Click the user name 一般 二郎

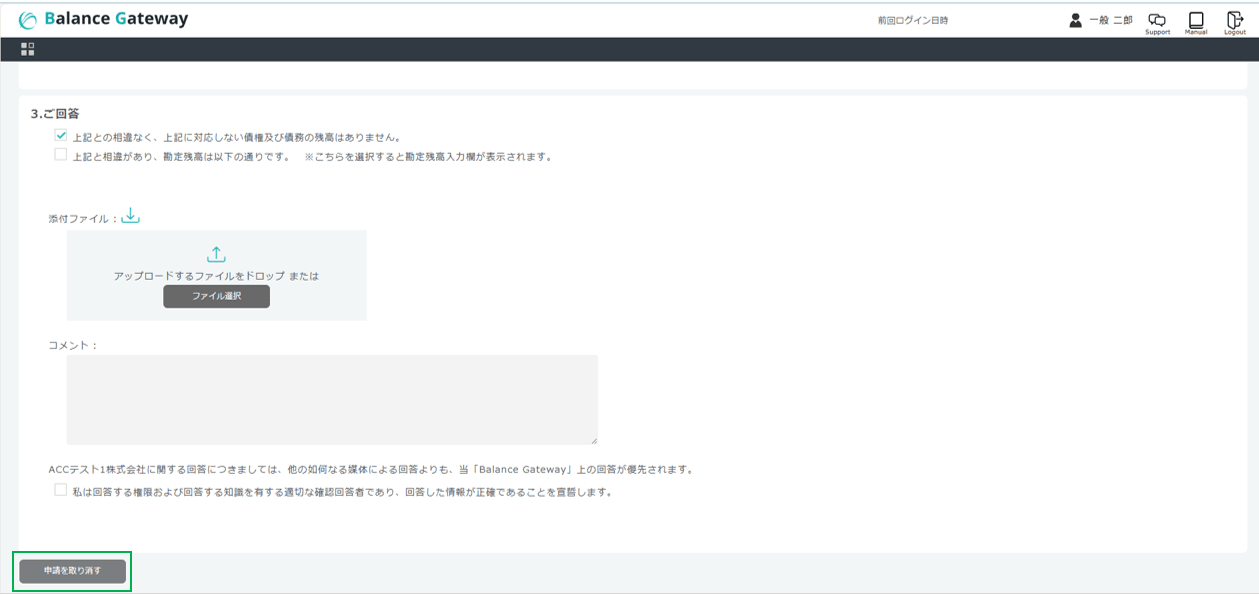pos(1111,20)
